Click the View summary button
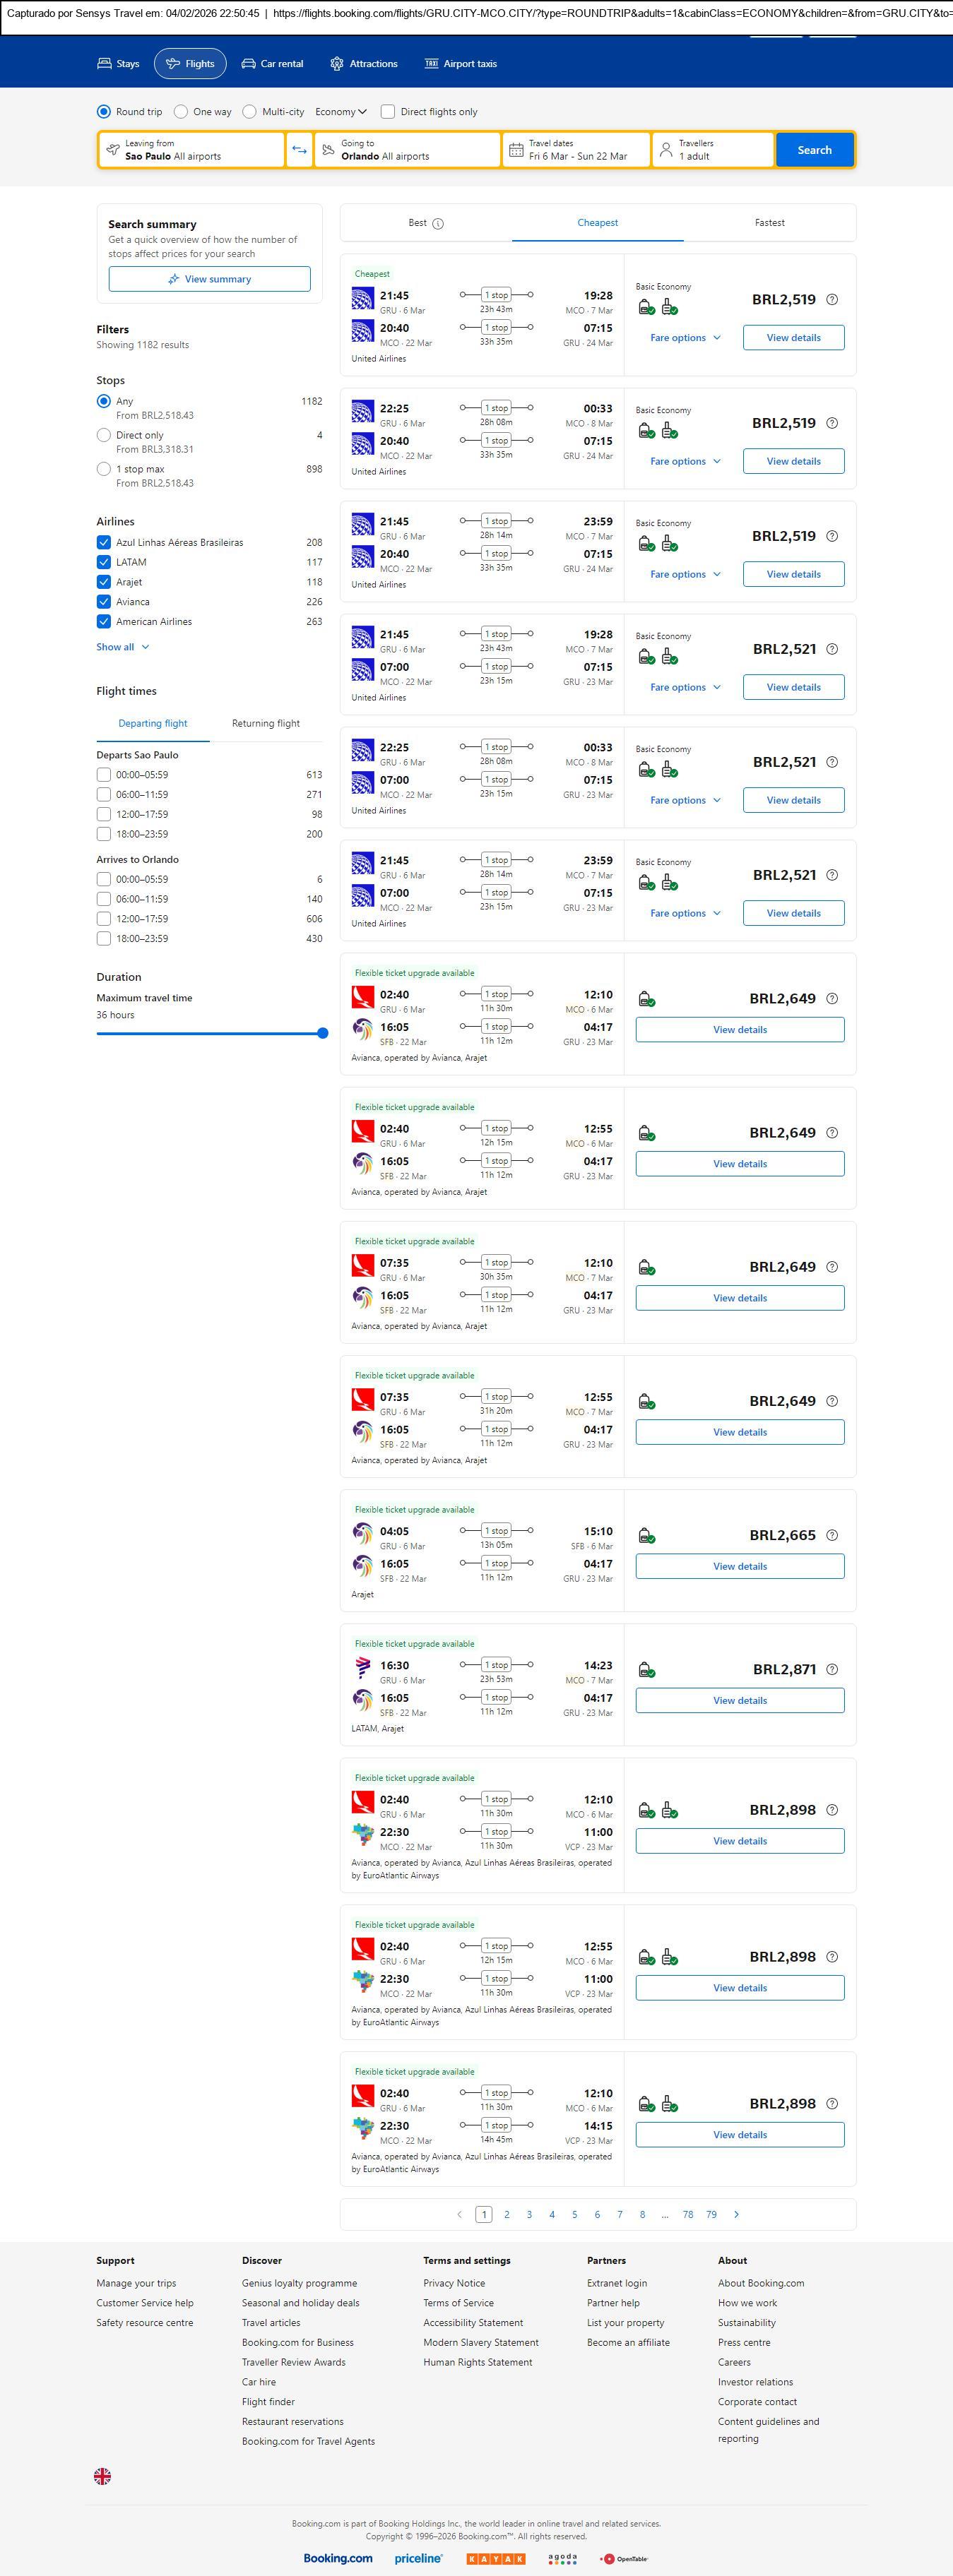Screen dimensions: 953x2576 209,279
